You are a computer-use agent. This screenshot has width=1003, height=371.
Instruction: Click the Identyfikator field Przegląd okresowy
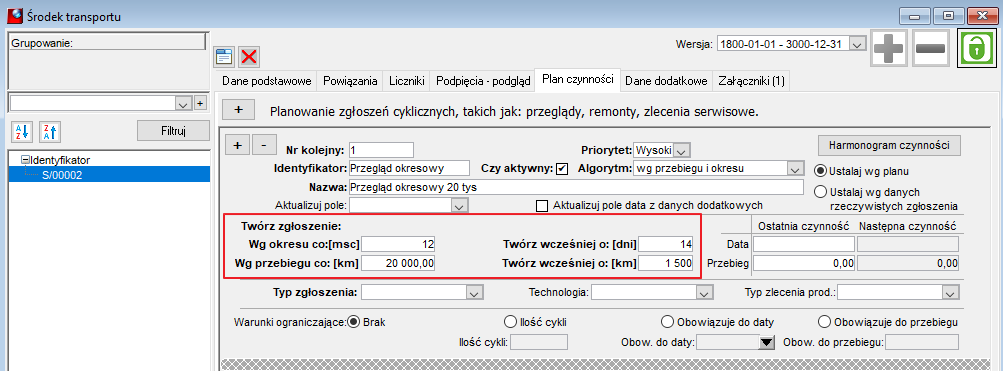[409, 168]
